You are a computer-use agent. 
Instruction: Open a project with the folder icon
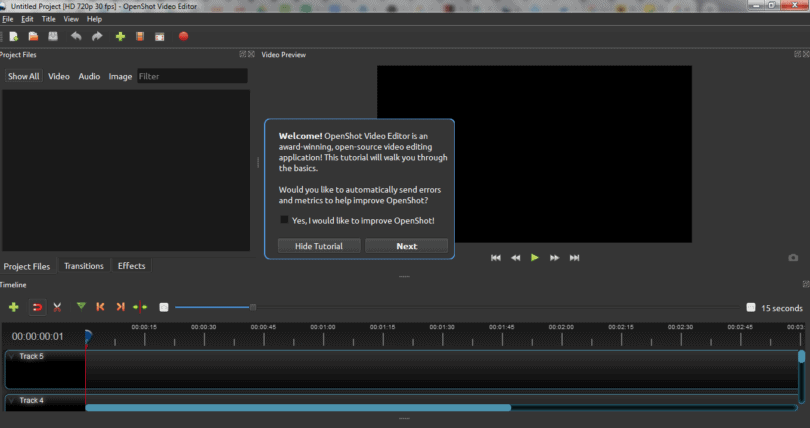[x=34, y=37]
